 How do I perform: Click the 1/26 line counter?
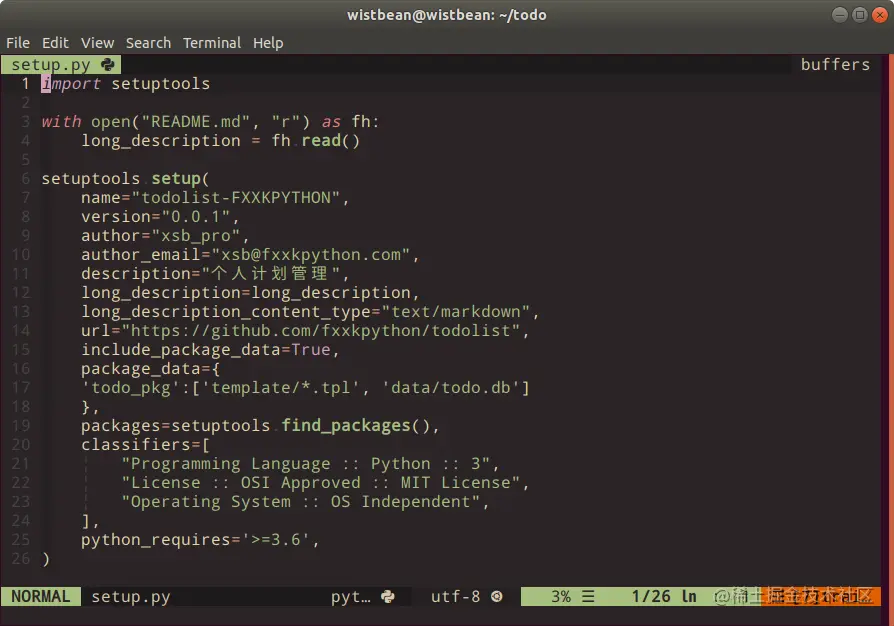pyautogui.click(x=651, y=596)
